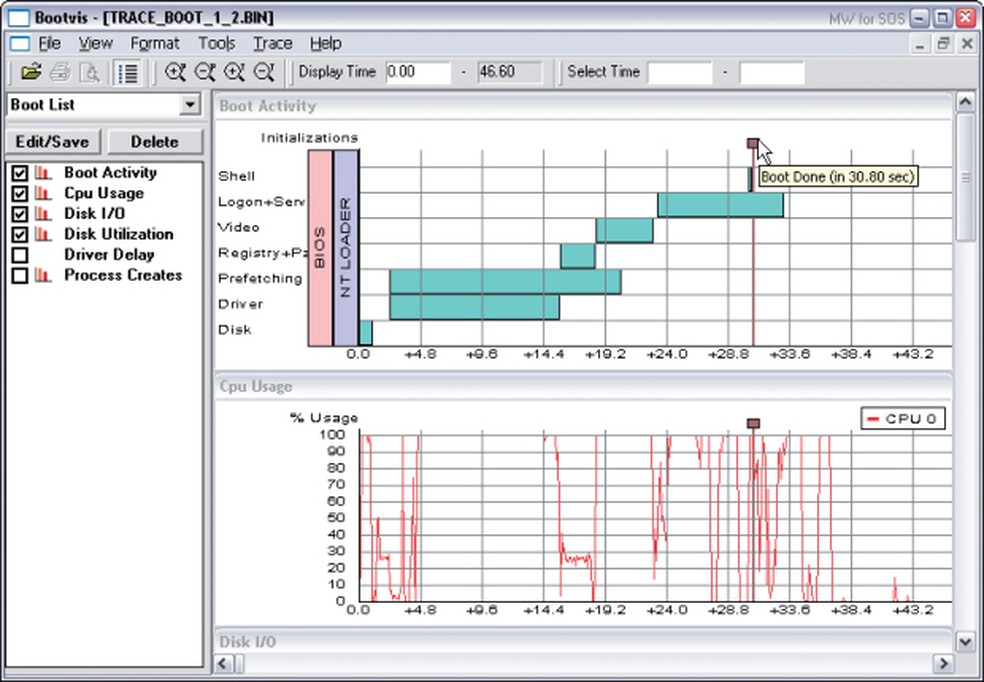Expand the Boot List dropdown

[x=190, y=105]
